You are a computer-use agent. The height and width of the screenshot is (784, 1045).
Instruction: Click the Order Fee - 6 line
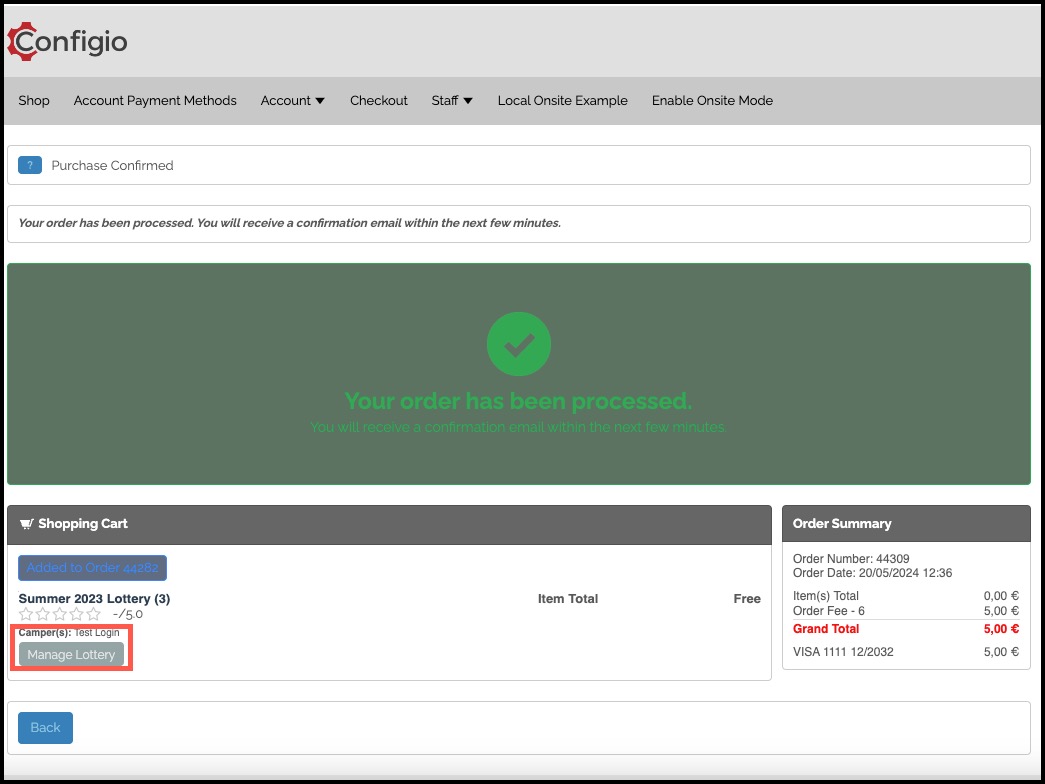(x=906, y=611)
